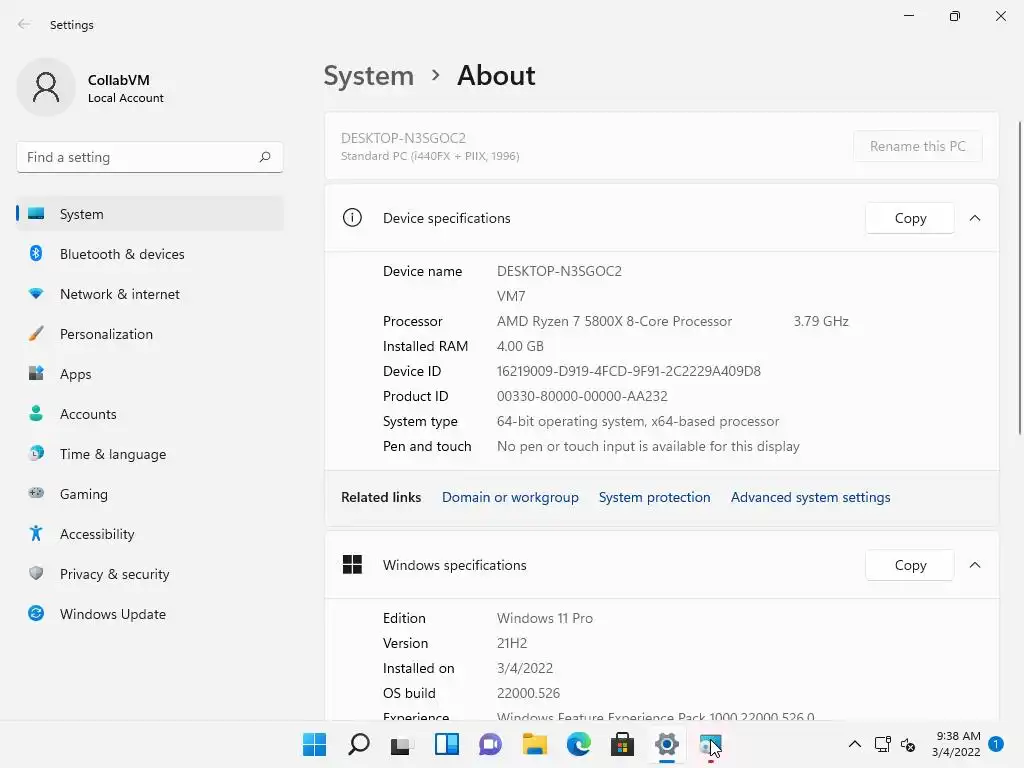Click the Version value 21H2
Image resolution: width=1024 pixels, height=768 pixels.
coord(511,643)
